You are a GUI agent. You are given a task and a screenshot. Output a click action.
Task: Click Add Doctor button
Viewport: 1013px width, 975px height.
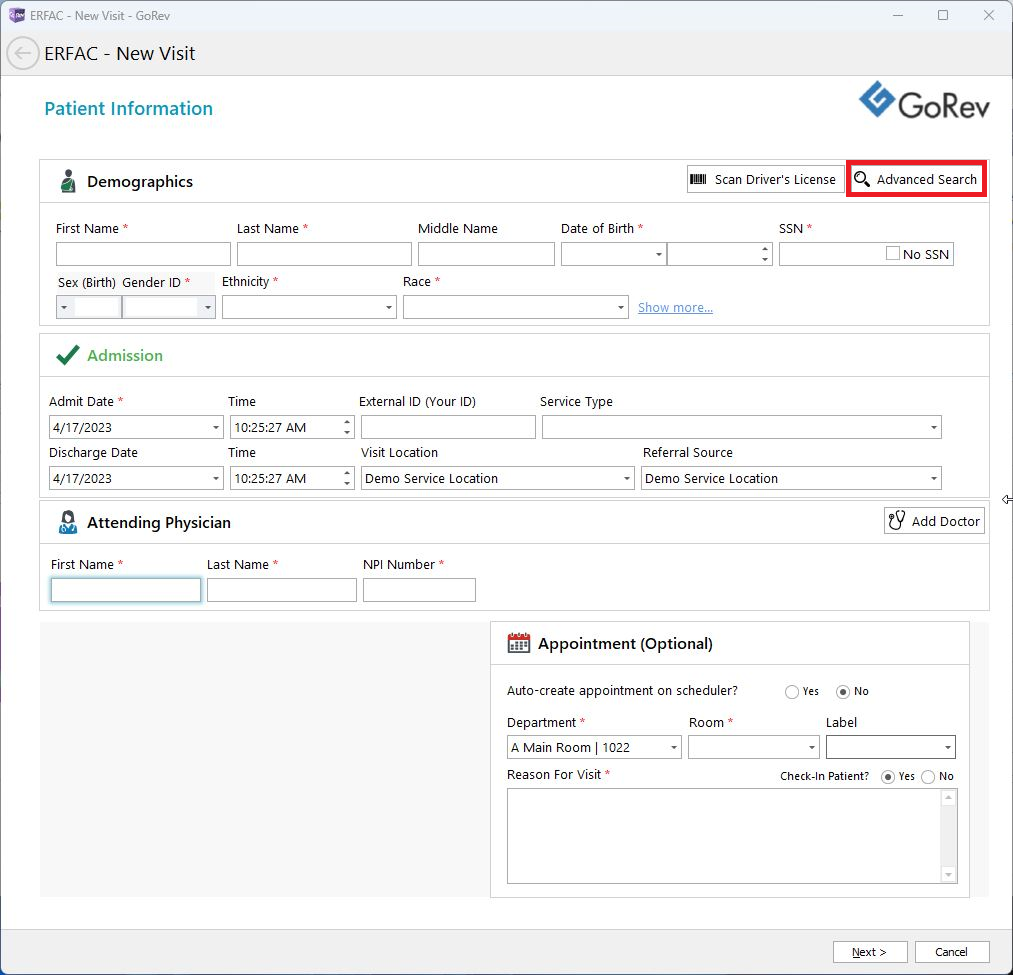(x=934, y=521)
